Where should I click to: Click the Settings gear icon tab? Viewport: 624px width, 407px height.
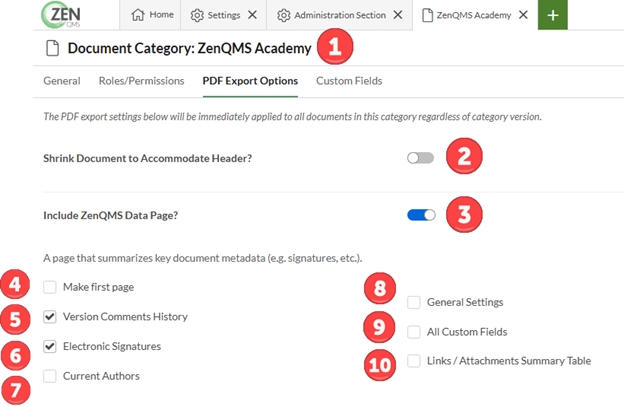[x=197, y=16]
